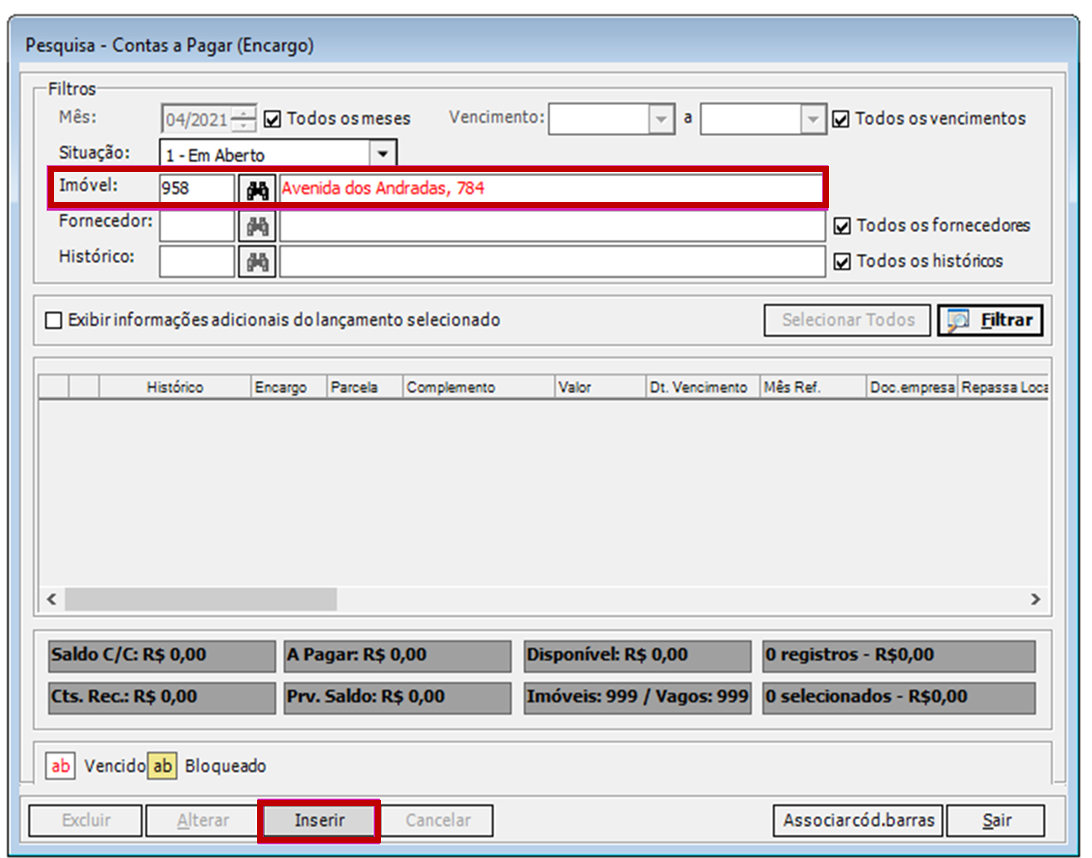Sort by the Valor column header
Image resolution: width=1092 pixels, height=858 pixels.
pos(600,387)
